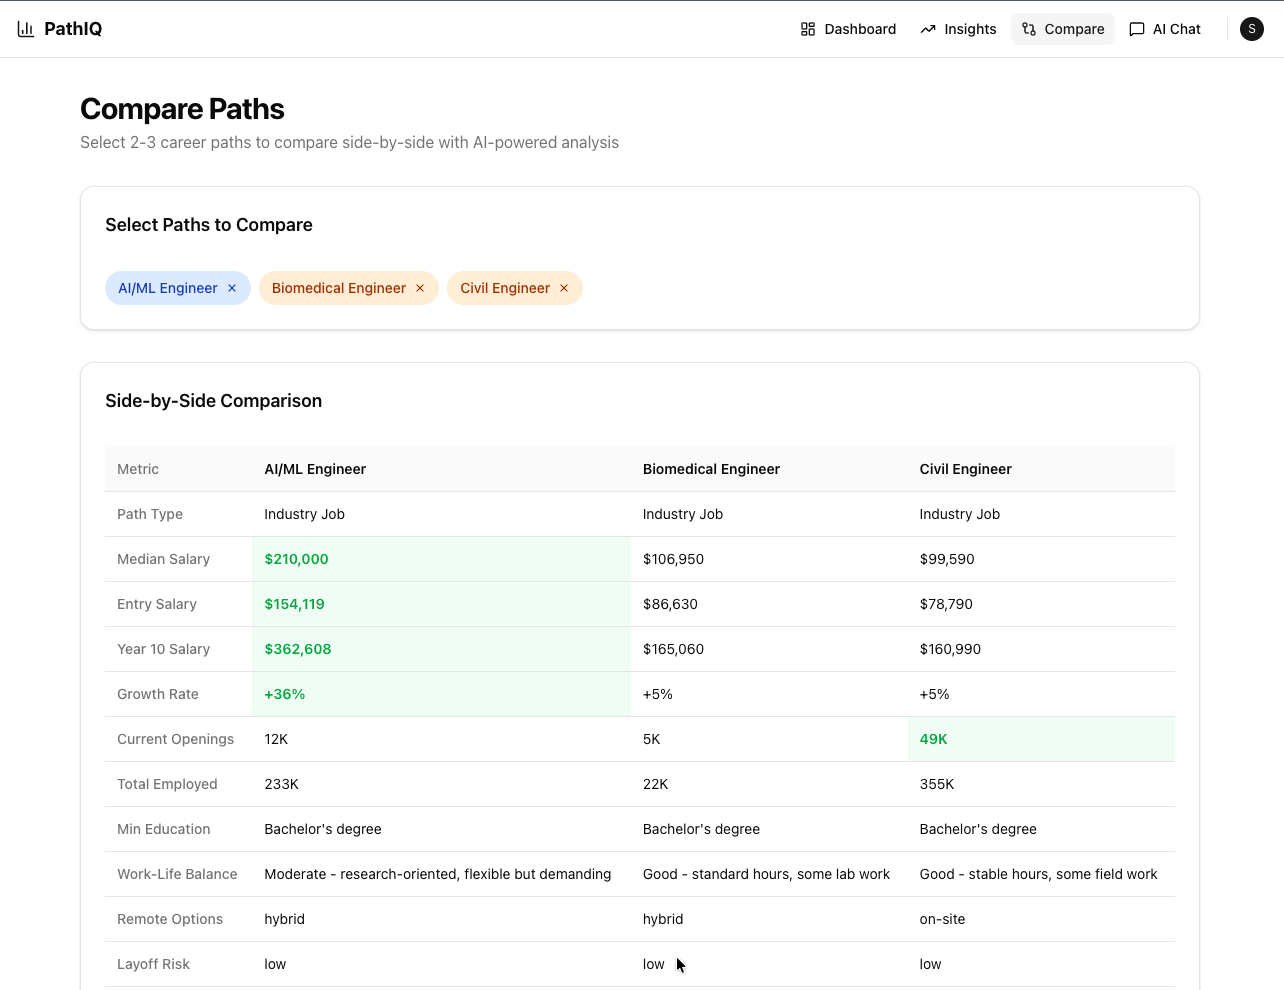Image resolution: width=1284 pixels, height=990 pixels.
Task: Remove the Biomedical Engineer path chip
Action: coord(420,288)
